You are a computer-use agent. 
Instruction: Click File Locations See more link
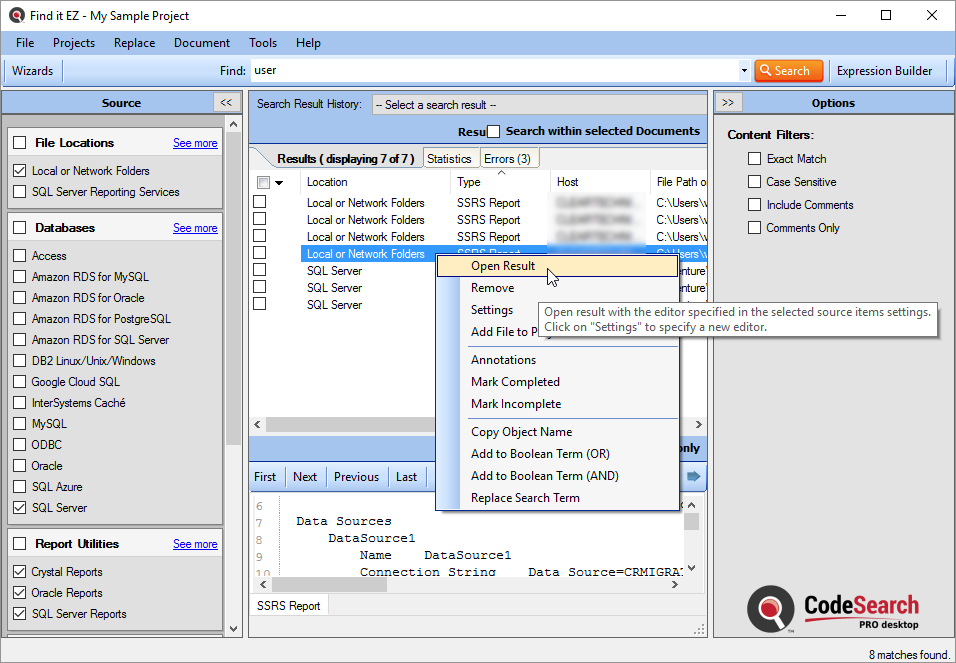[195, 143]
